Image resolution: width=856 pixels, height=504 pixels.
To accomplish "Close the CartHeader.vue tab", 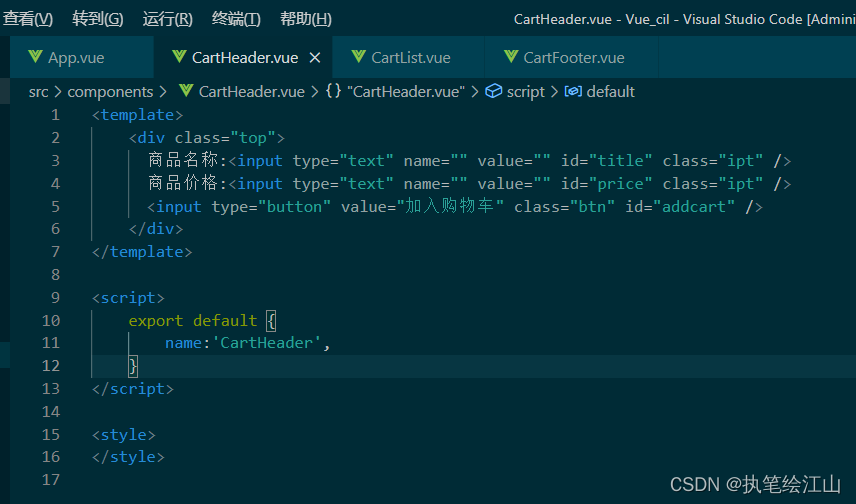I will [315, 57].
